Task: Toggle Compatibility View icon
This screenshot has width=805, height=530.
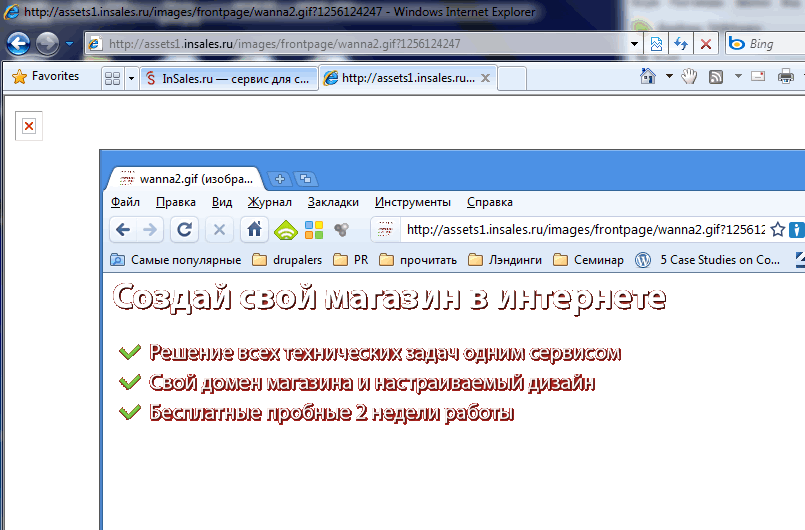Action: 656,44
